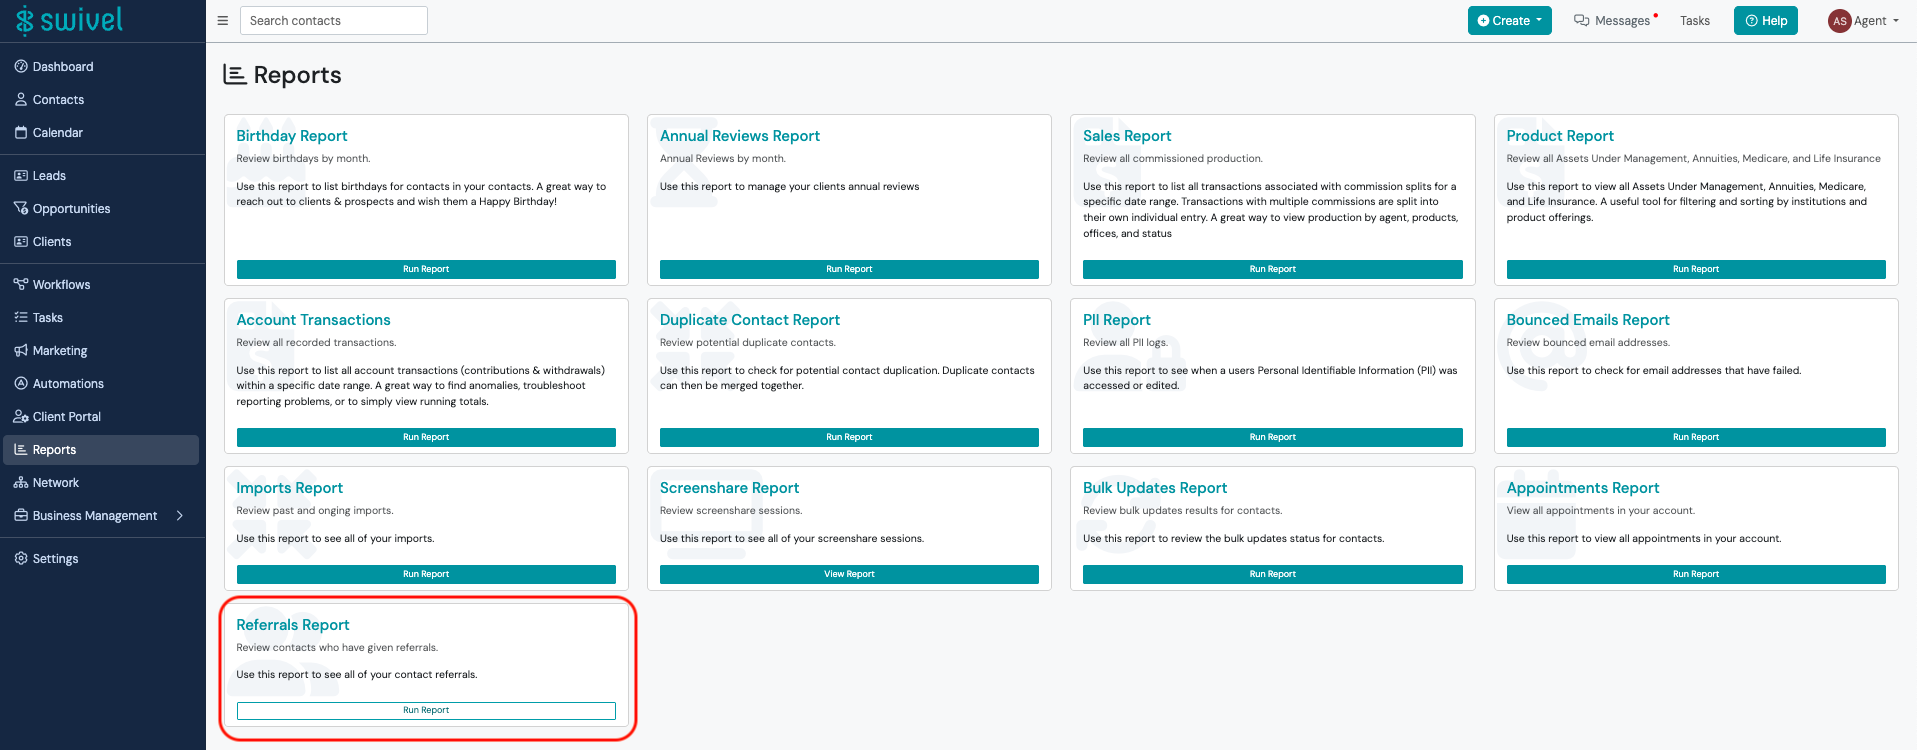Go to Business Management menu item
The height and width of the screenshot is (750, 1917).
point(101,516)
